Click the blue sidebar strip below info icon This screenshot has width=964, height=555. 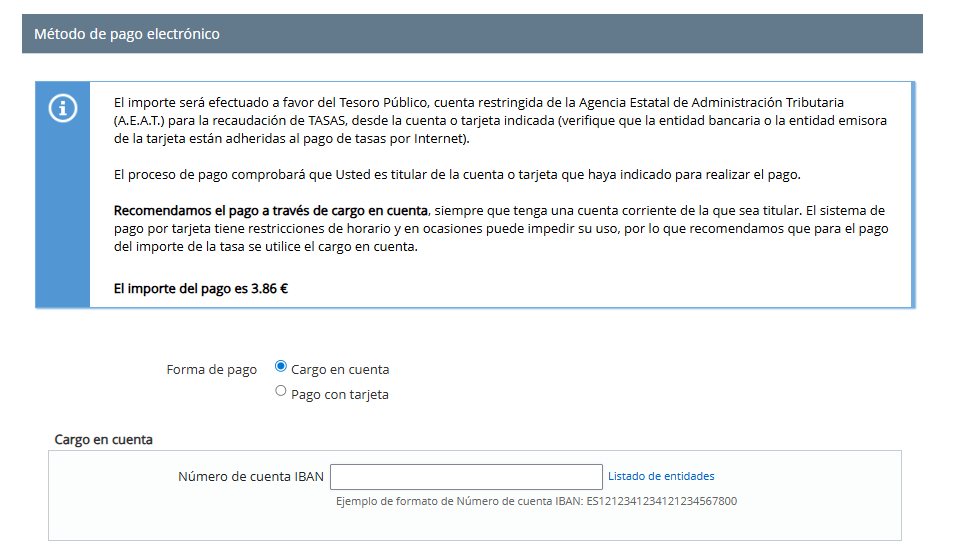[x=63, y=220]
